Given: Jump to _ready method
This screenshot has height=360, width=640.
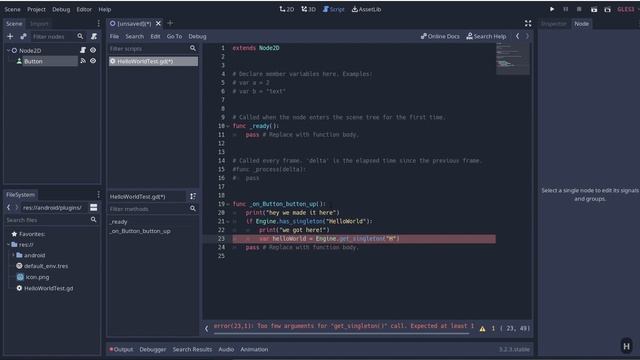Looking at the screenshot, I should click(x=119, y=222).
